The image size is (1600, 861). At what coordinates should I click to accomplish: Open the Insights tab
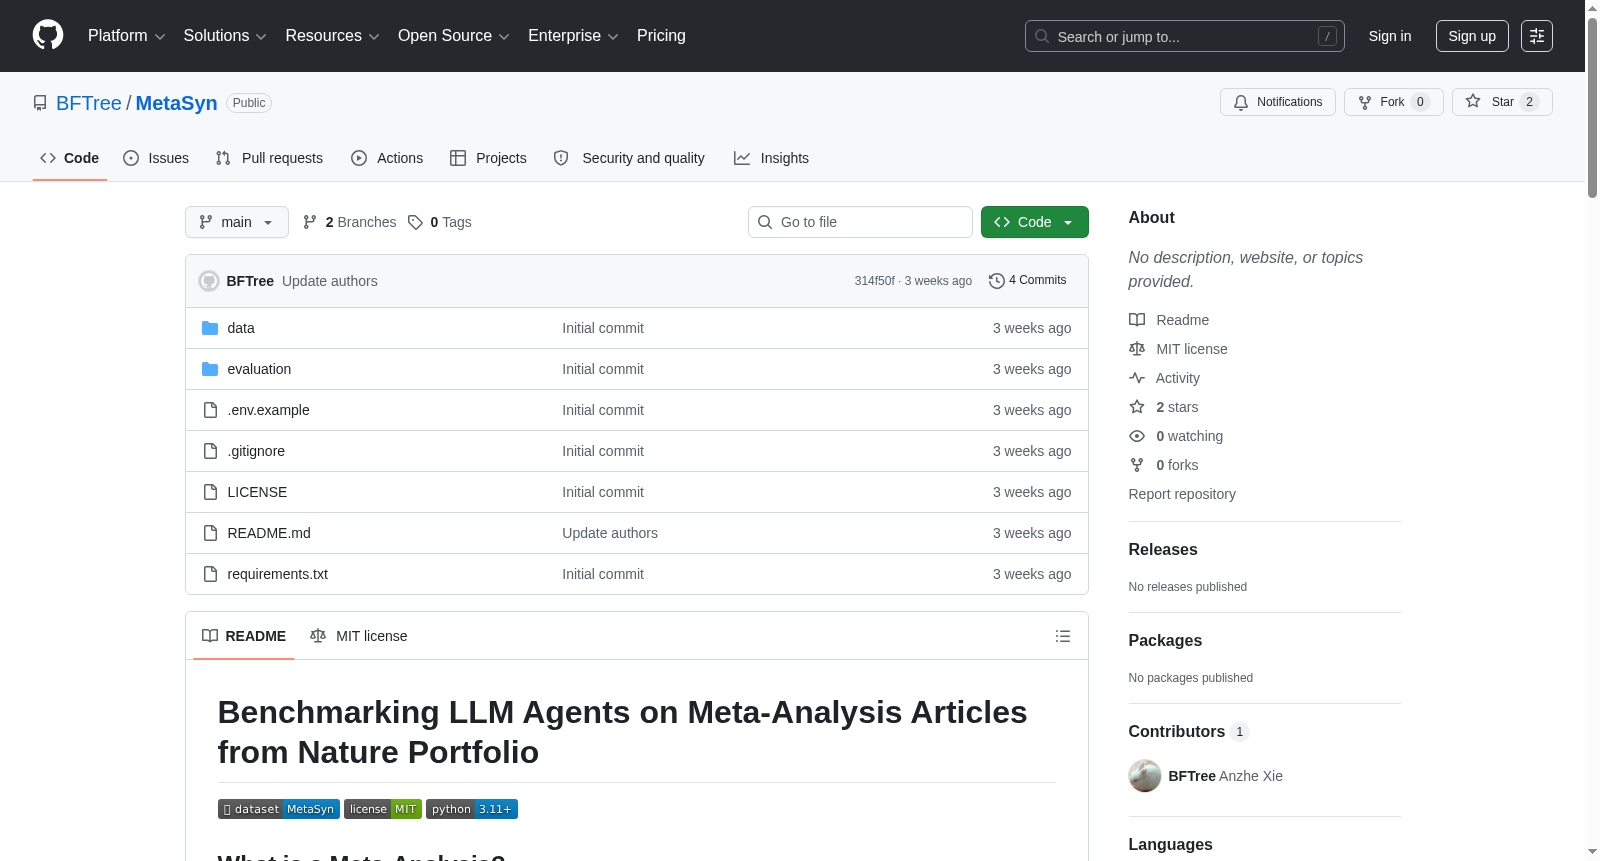(771, 158)
